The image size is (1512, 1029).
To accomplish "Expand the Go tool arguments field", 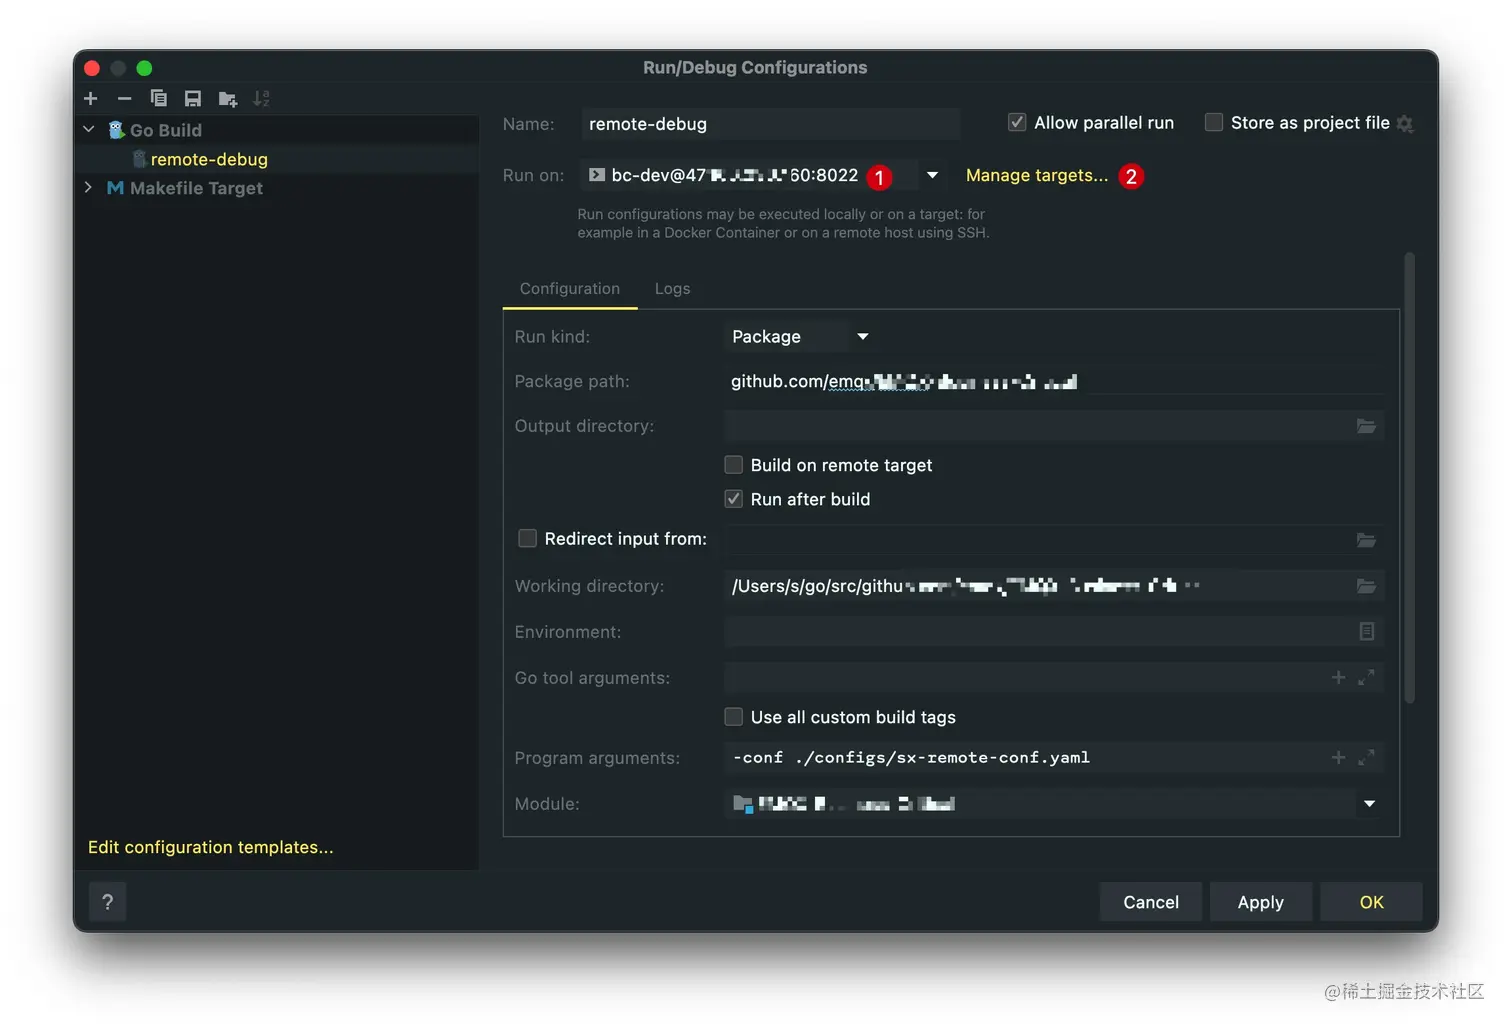I will 1366,678.
